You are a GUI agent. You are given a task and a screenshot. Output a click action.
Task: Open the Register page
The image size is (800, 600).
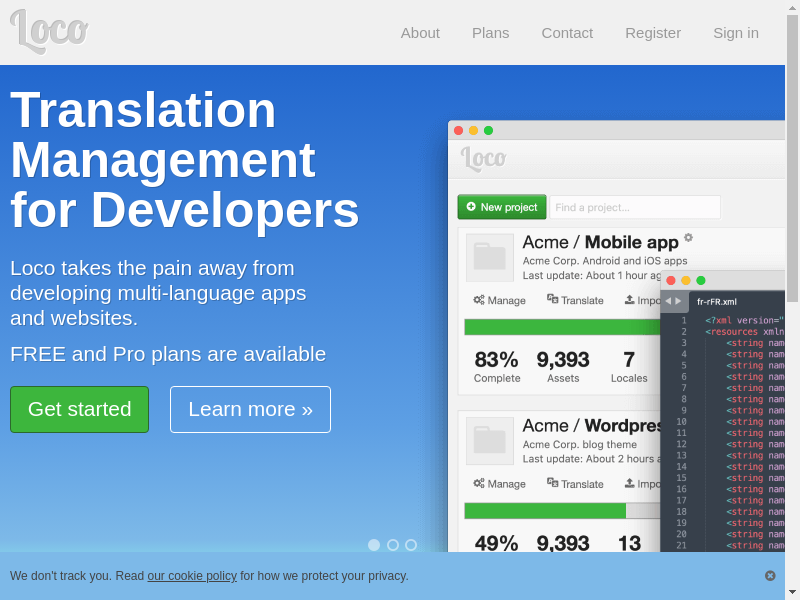[653, 33]
